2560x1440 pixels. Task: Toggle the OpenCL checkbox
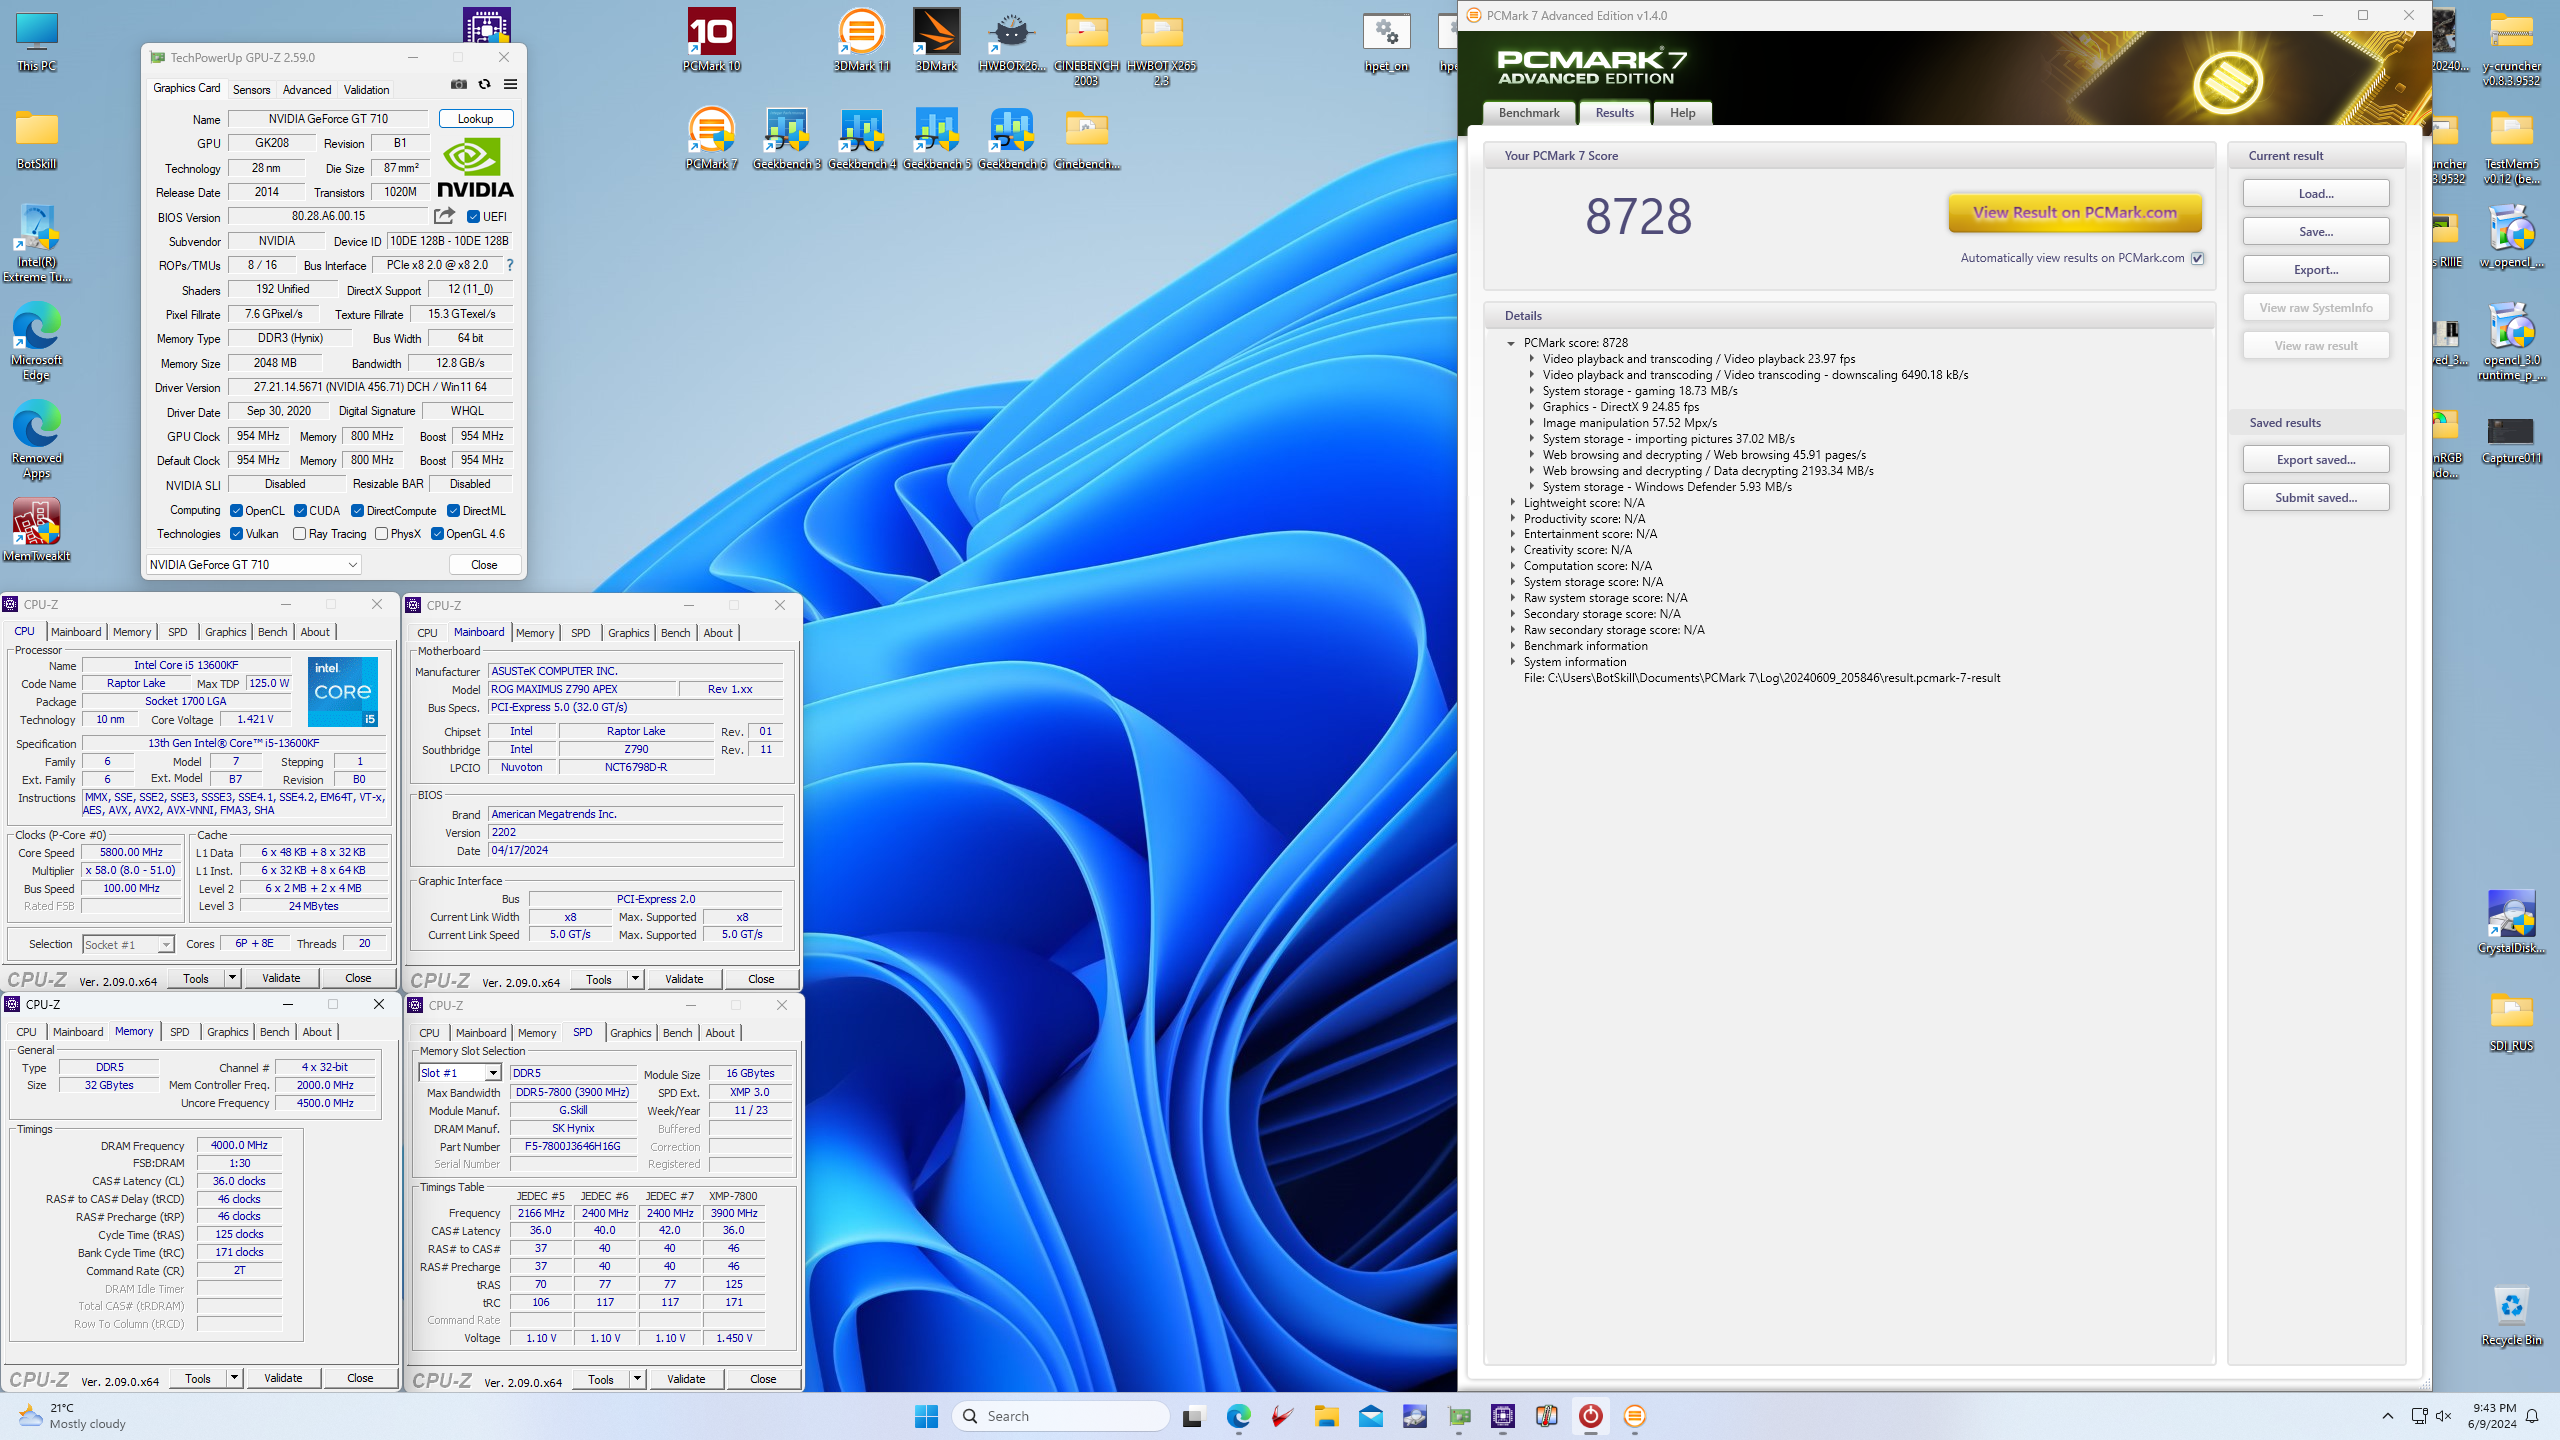pyautogui.click(x=237, y=511)
